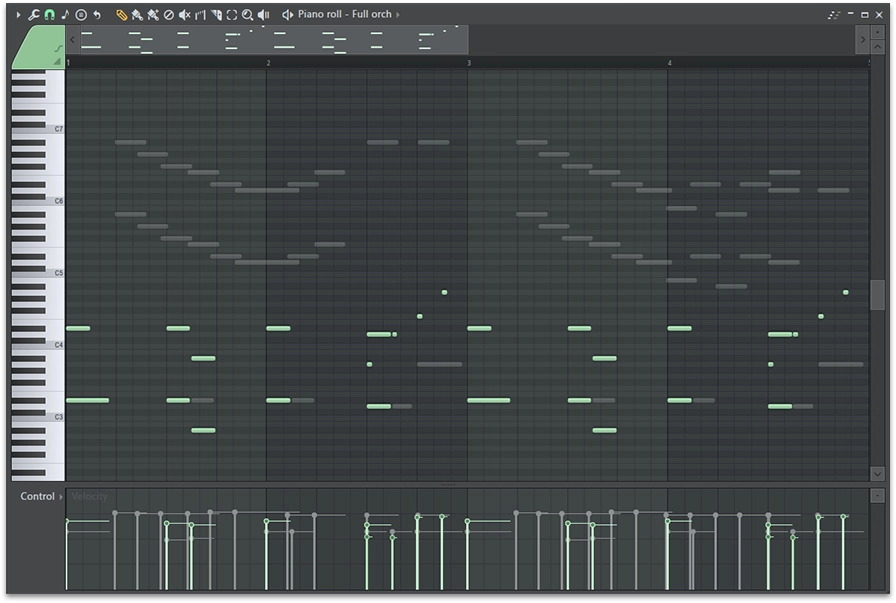Open the piano roll menu arrow
The width and height of the screenshot is (896, 603).
pyautogui.click(x=18, y=15)
